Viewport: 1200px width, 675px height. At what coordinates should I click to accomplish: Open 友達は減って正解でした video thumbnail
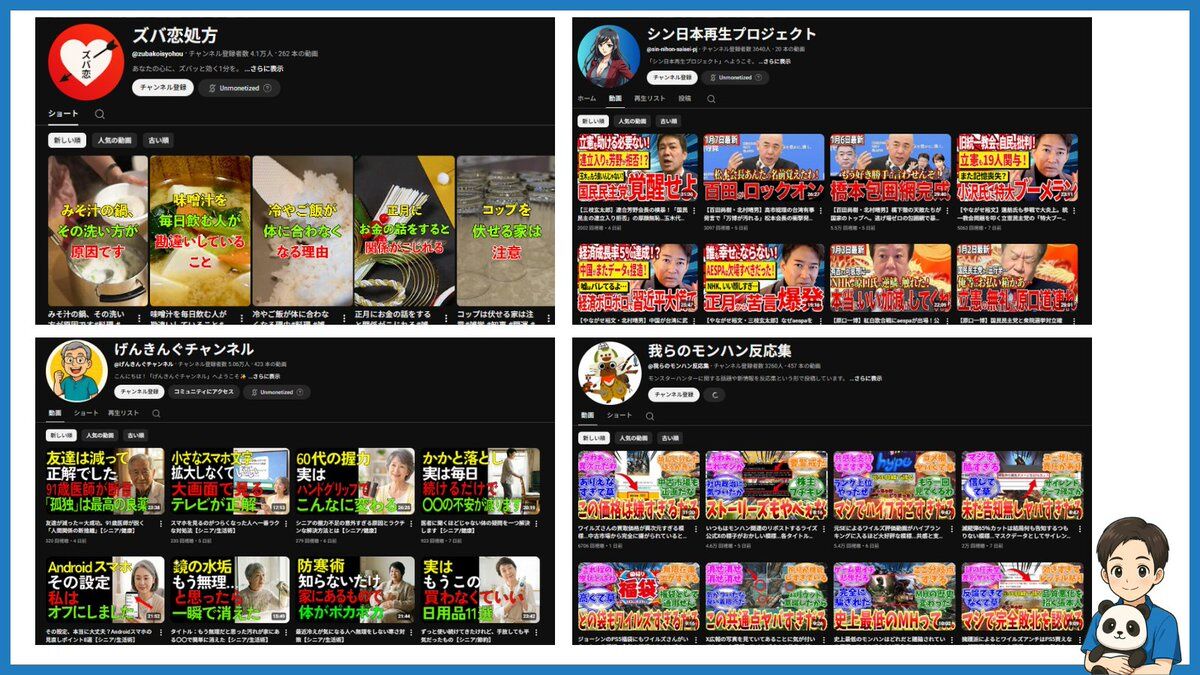pyautogui.click(x=105, y=481)
